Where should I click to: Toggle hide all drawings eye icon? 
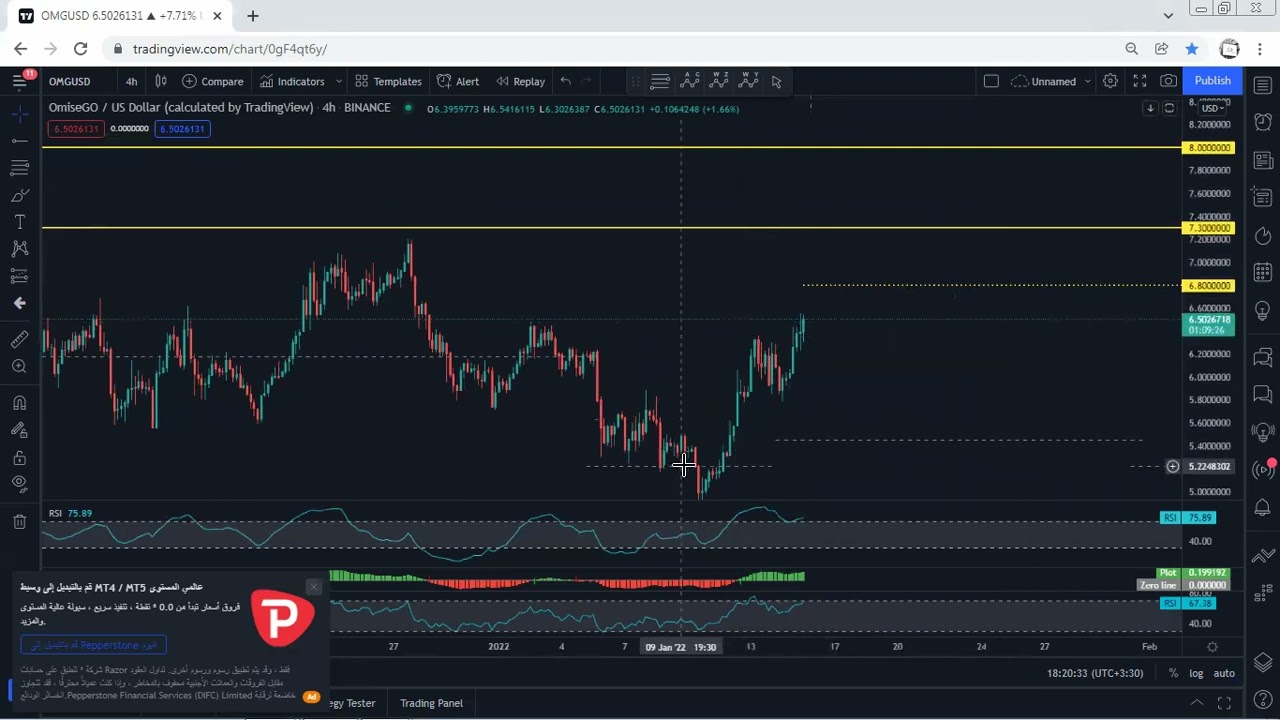[19, 484]
